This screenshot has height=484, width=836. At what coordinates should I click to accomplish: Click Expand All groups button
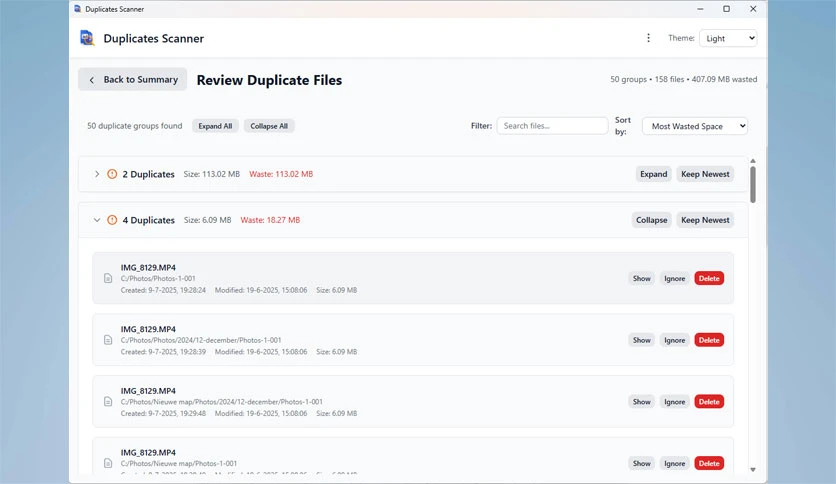tap(215, 126)
